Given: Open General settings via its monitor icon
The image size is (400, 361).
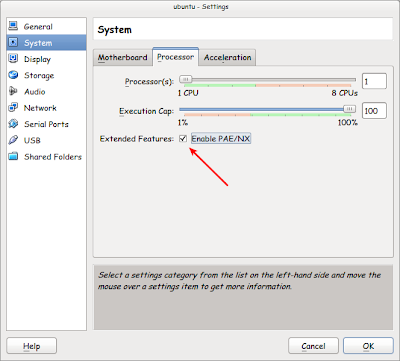Looking at the screenshot, I should [13, 26].
